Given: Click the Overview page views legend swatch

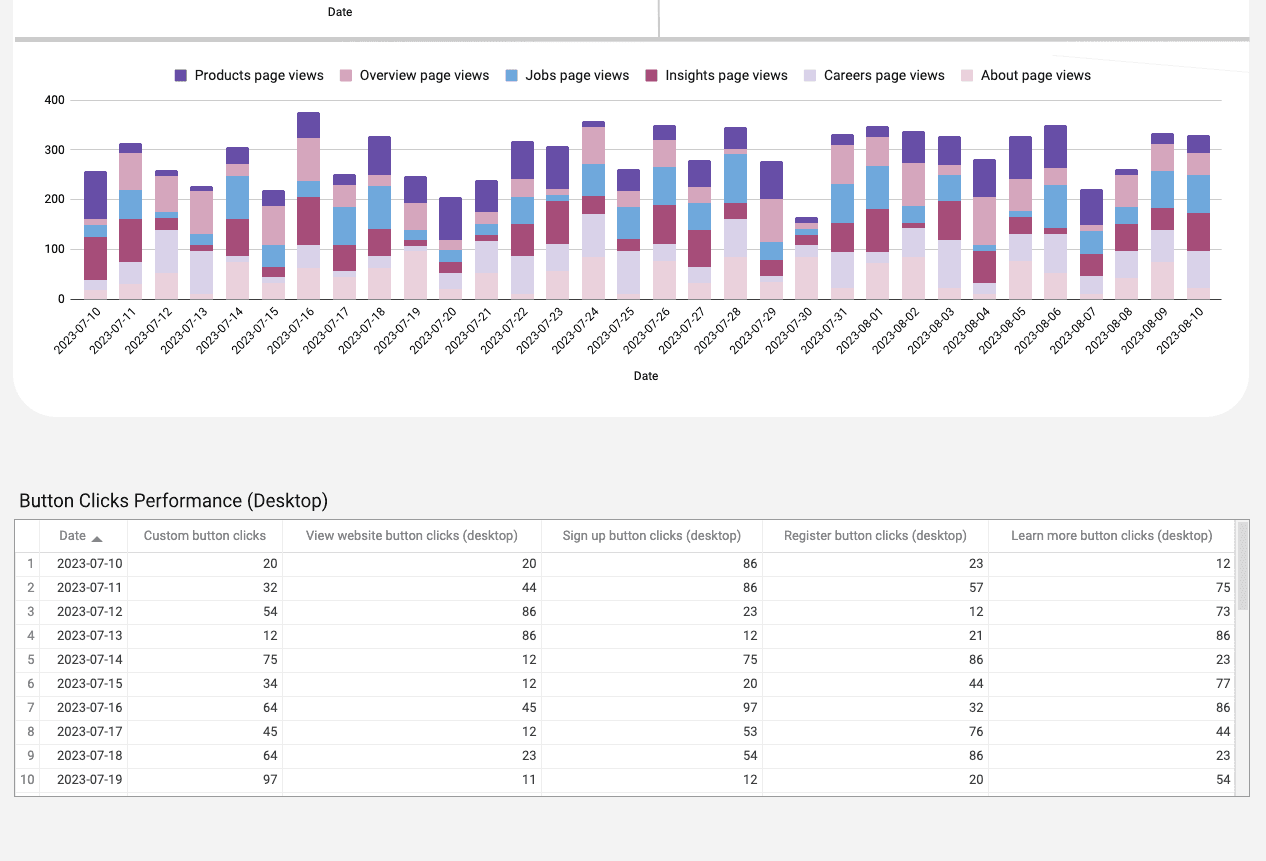Looking at the screenshot, I should [x=346, y=76].
